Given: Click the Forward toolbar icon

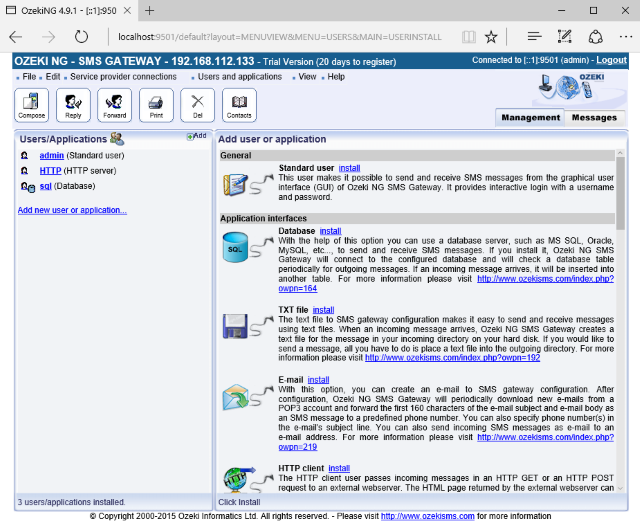Looking at the screenshot, I should pyautogui.click(x=115, y=105).
